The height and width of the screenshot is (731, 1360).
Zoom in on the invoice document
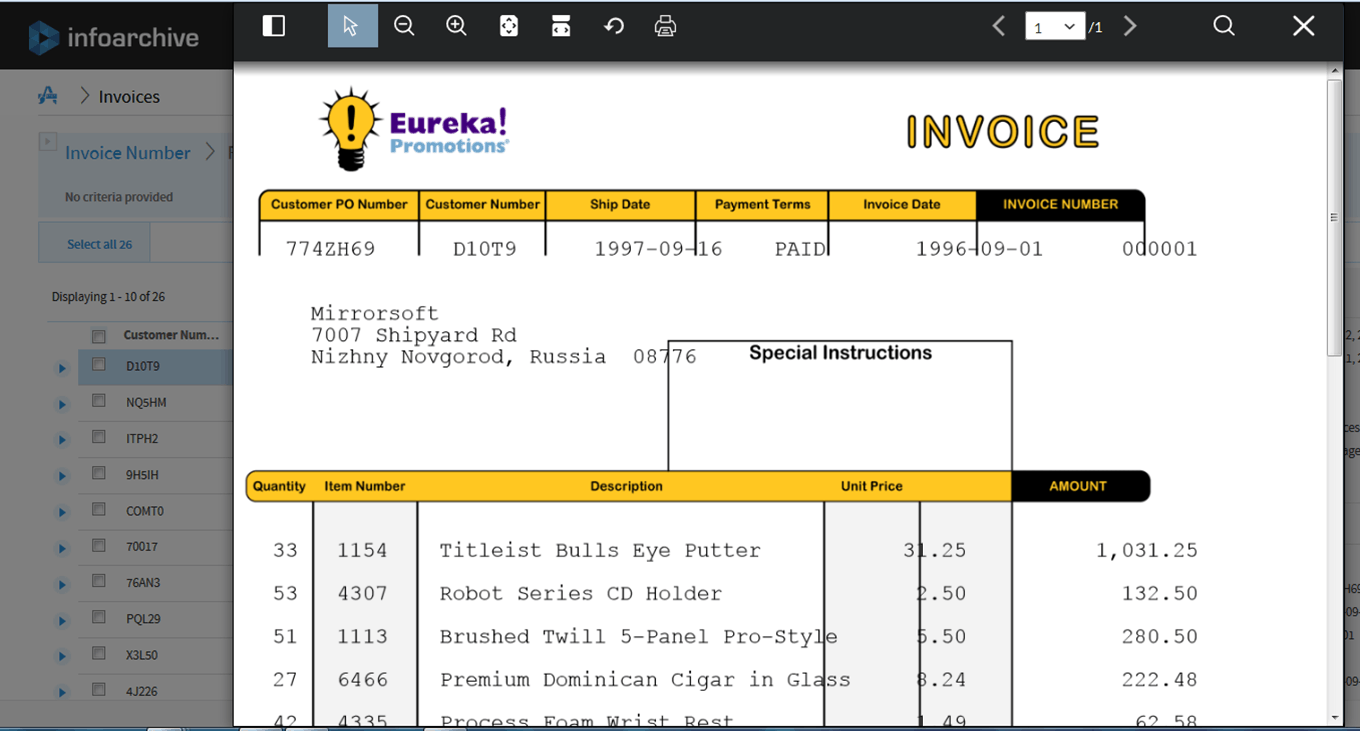pos(456,26)
